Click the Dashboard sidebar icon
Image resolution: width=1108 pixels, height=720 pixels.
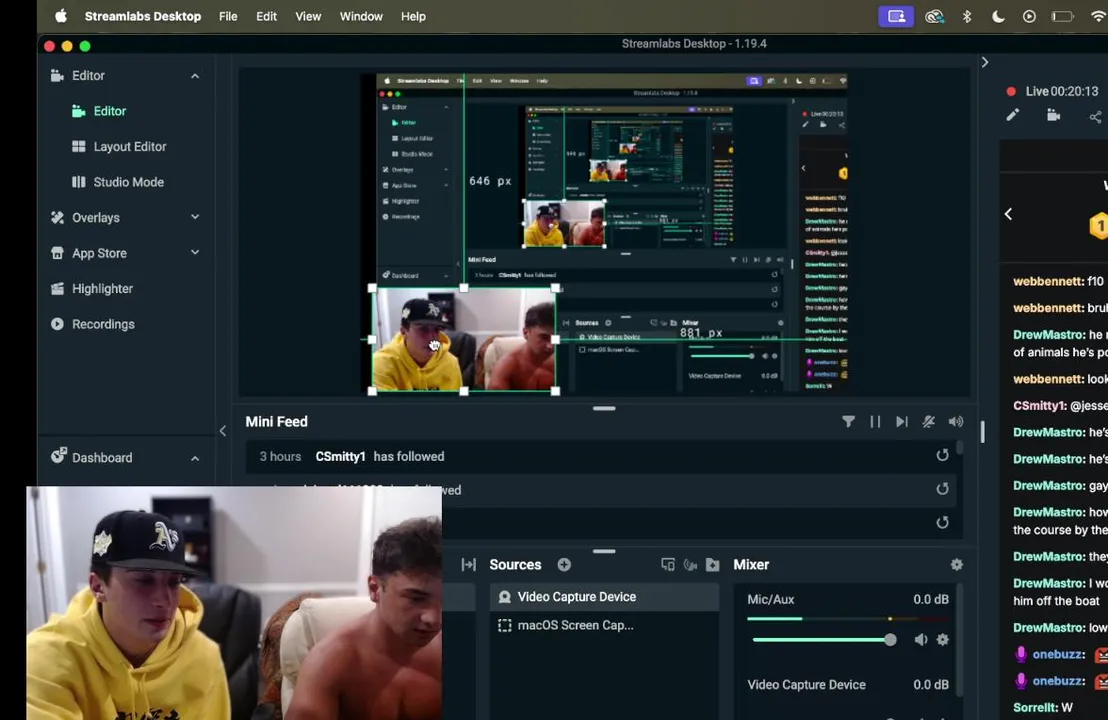[58, 456]
